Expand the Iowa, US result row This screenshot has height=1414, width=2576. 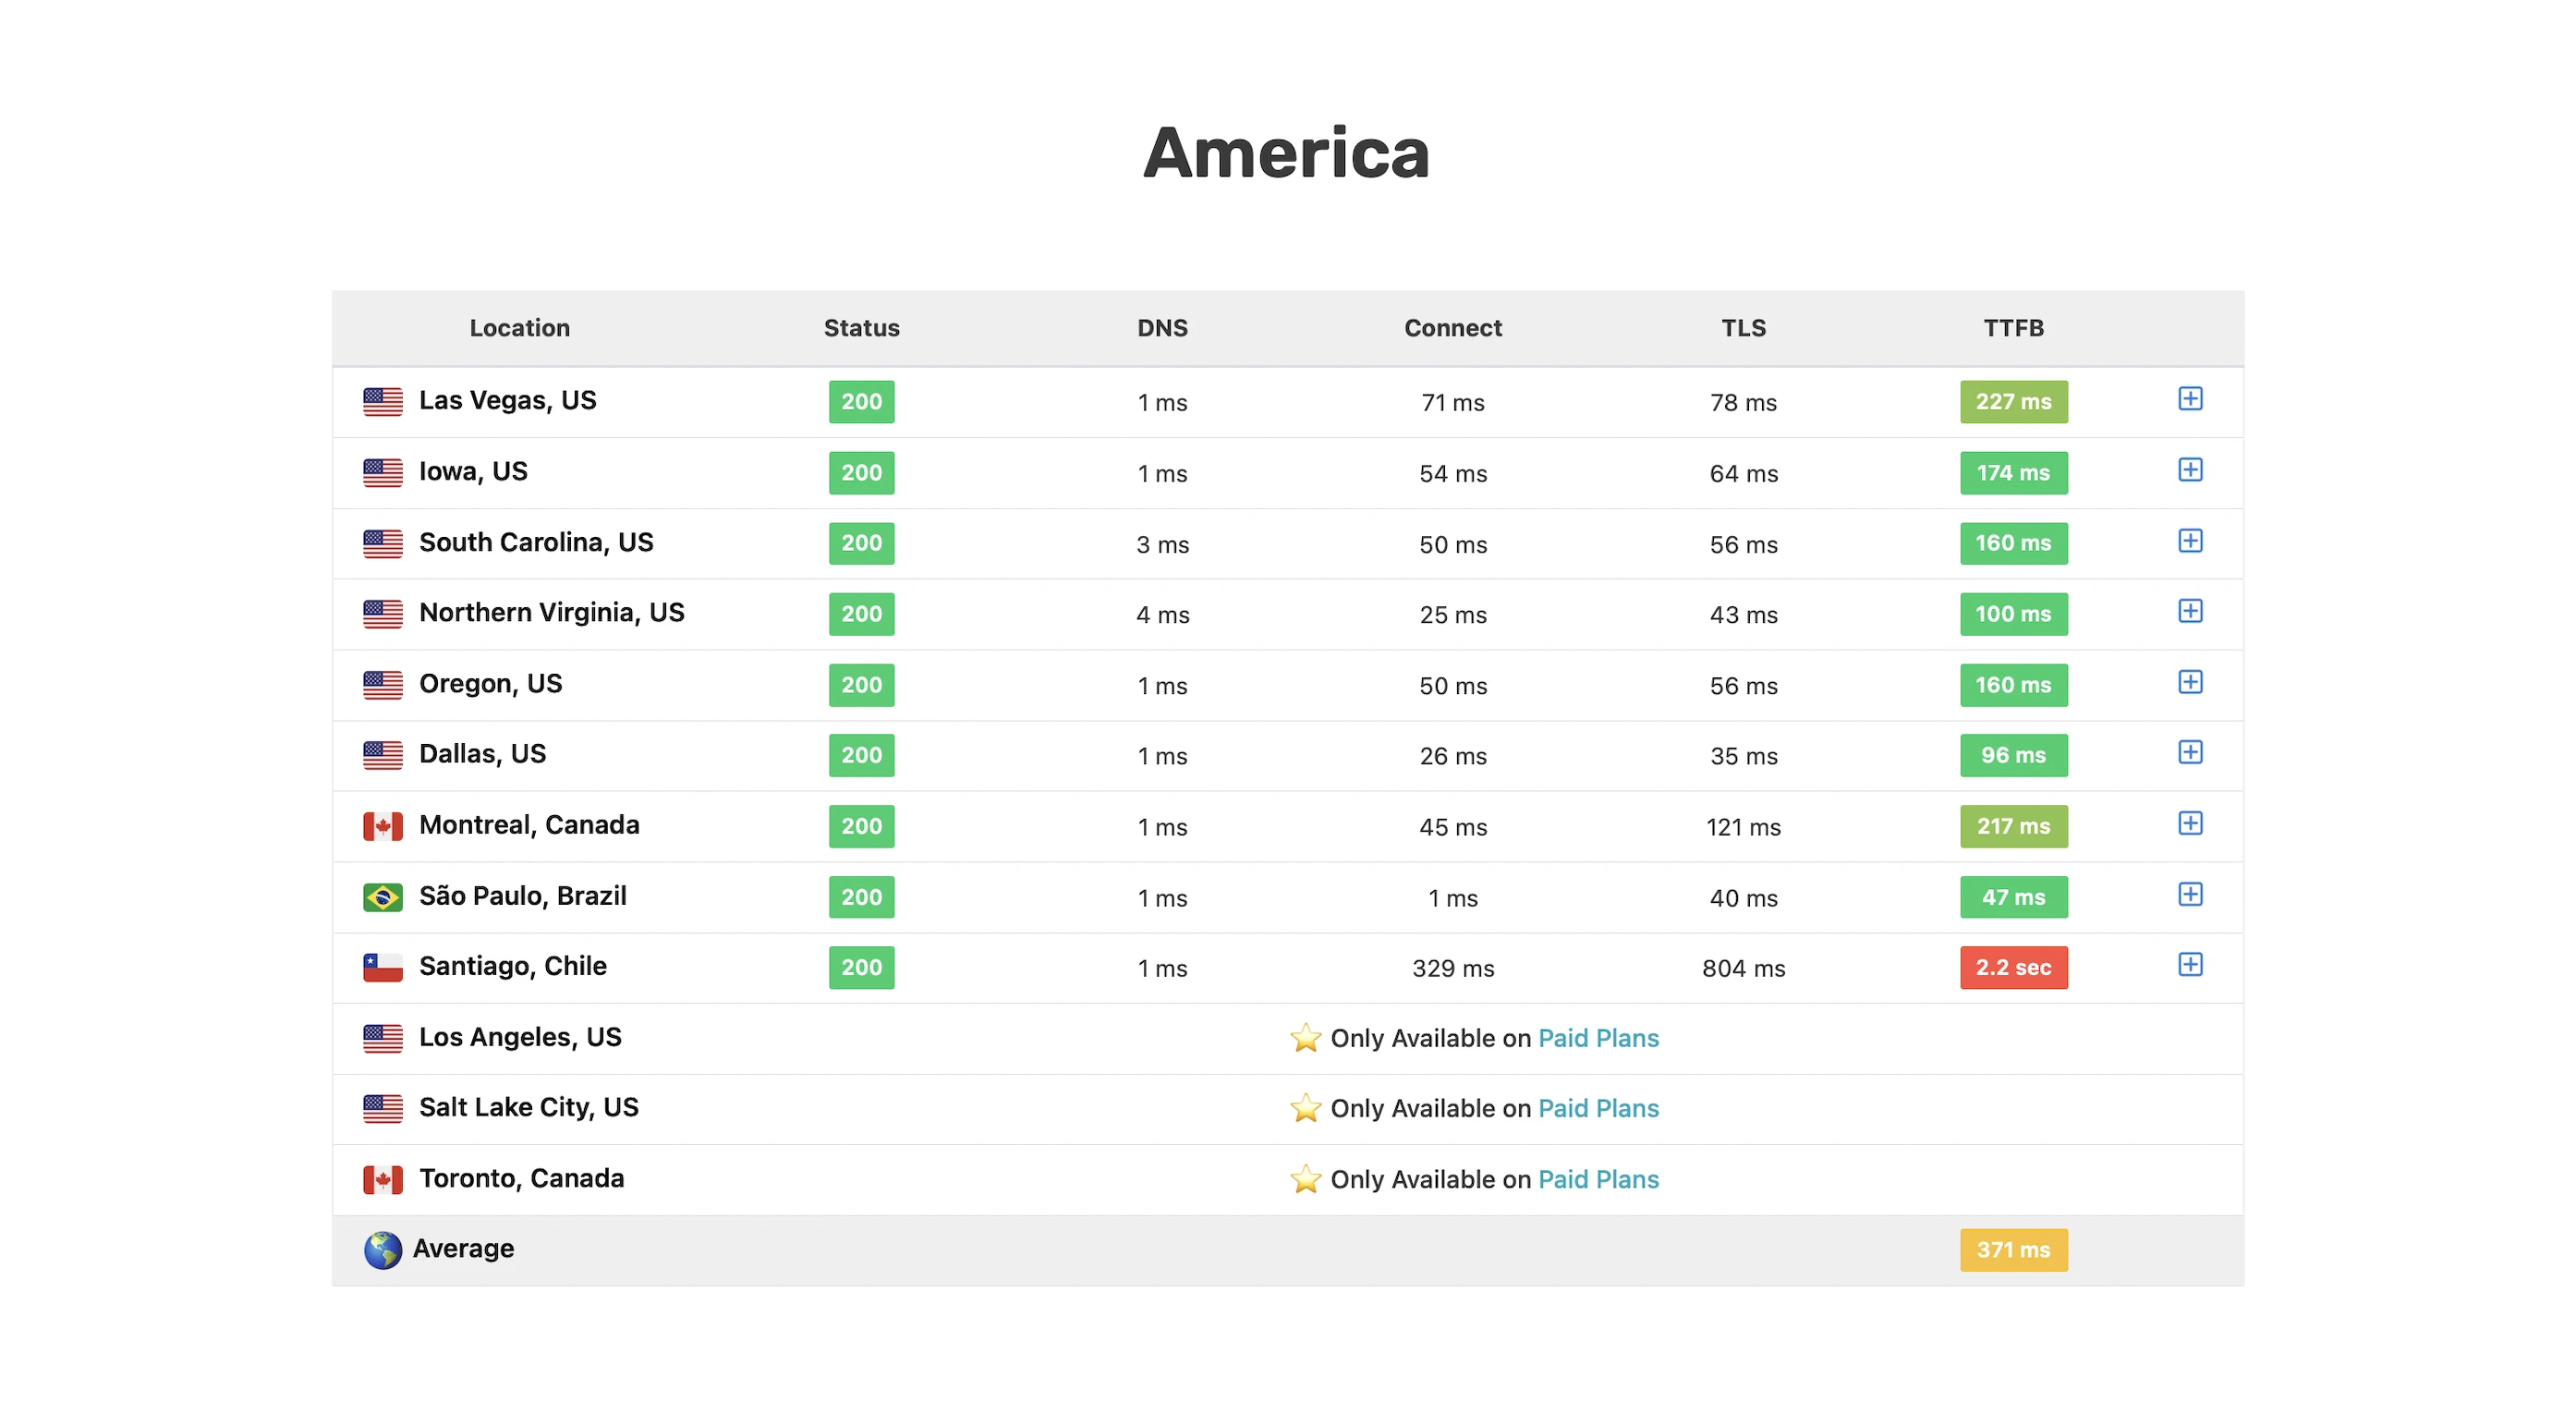2189,470
